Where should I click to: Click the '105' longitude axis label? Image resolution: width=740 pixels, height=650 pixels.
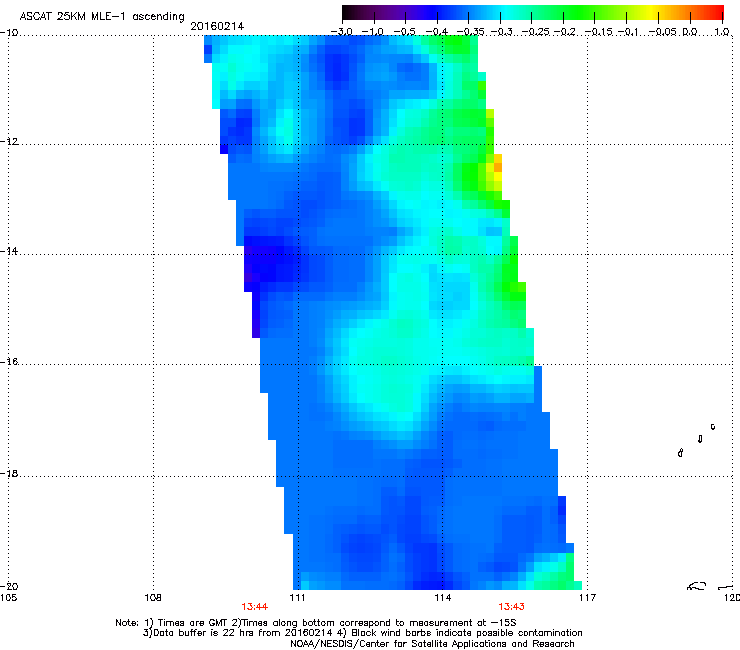8,598
